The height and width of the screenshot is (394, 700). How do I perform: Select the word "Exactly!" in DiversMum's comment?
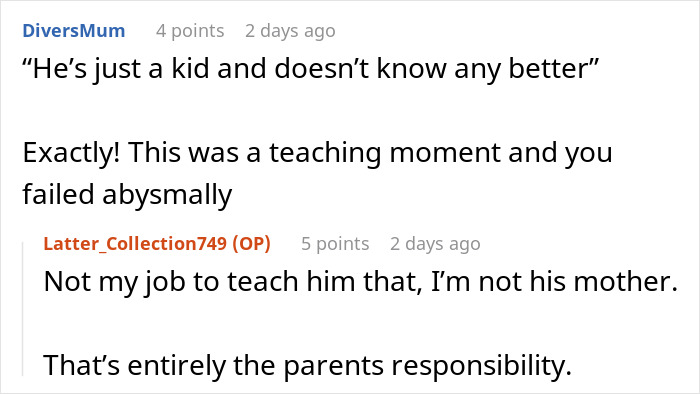[x=71, y=153]
